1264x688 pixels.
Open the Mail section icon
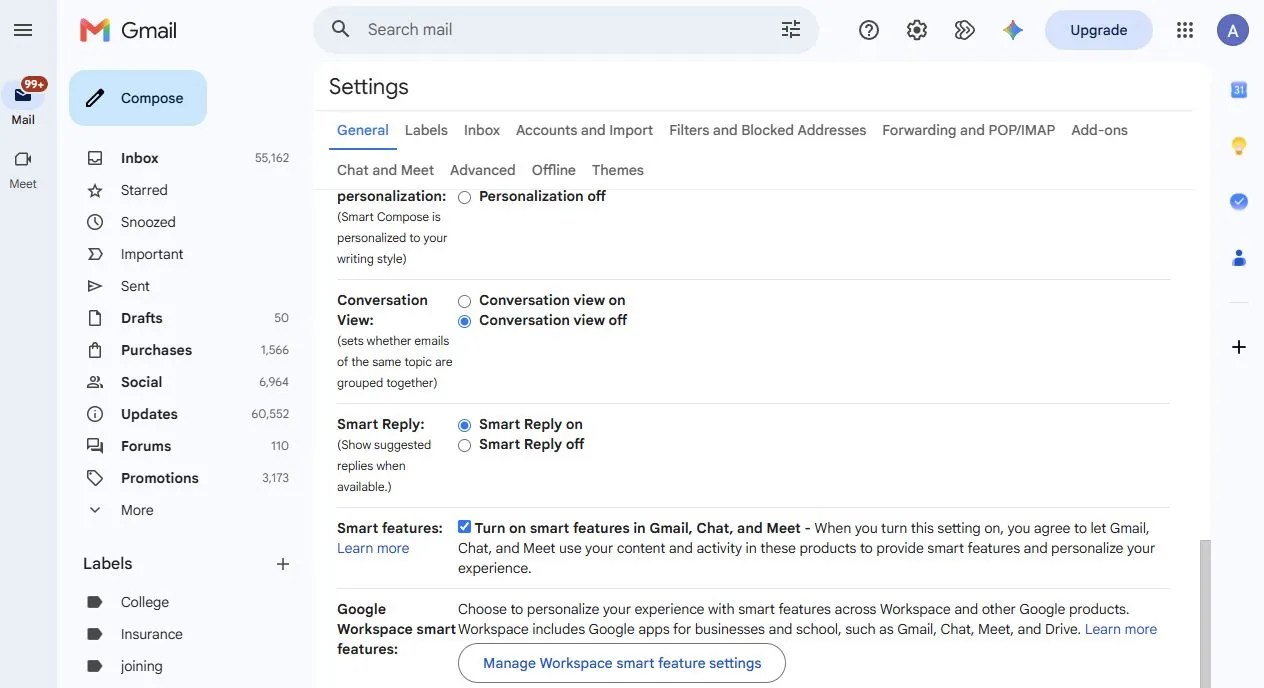coord(23,96)
